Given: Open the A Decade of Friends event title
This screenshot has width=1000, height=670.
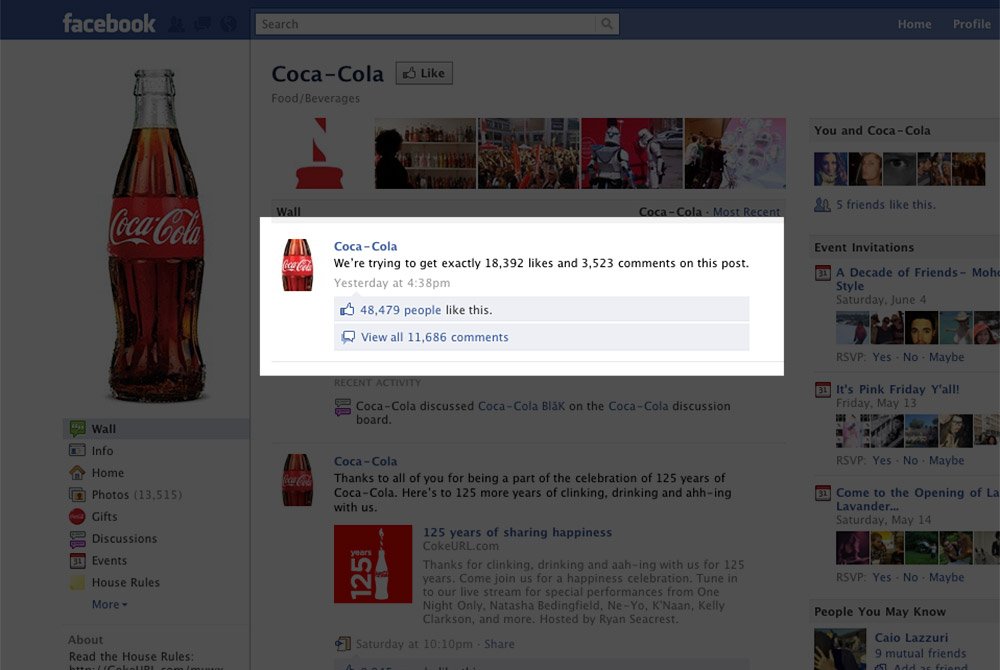Looking at the screenshot, I should 917,279.
